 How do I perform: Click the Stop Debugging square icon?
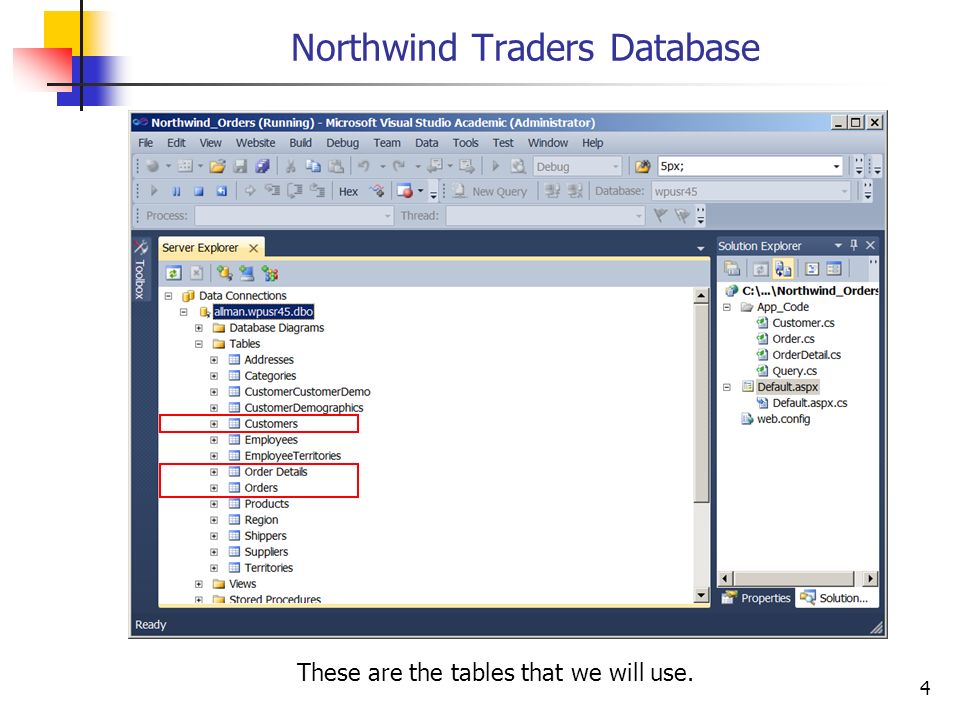[198, 192]
